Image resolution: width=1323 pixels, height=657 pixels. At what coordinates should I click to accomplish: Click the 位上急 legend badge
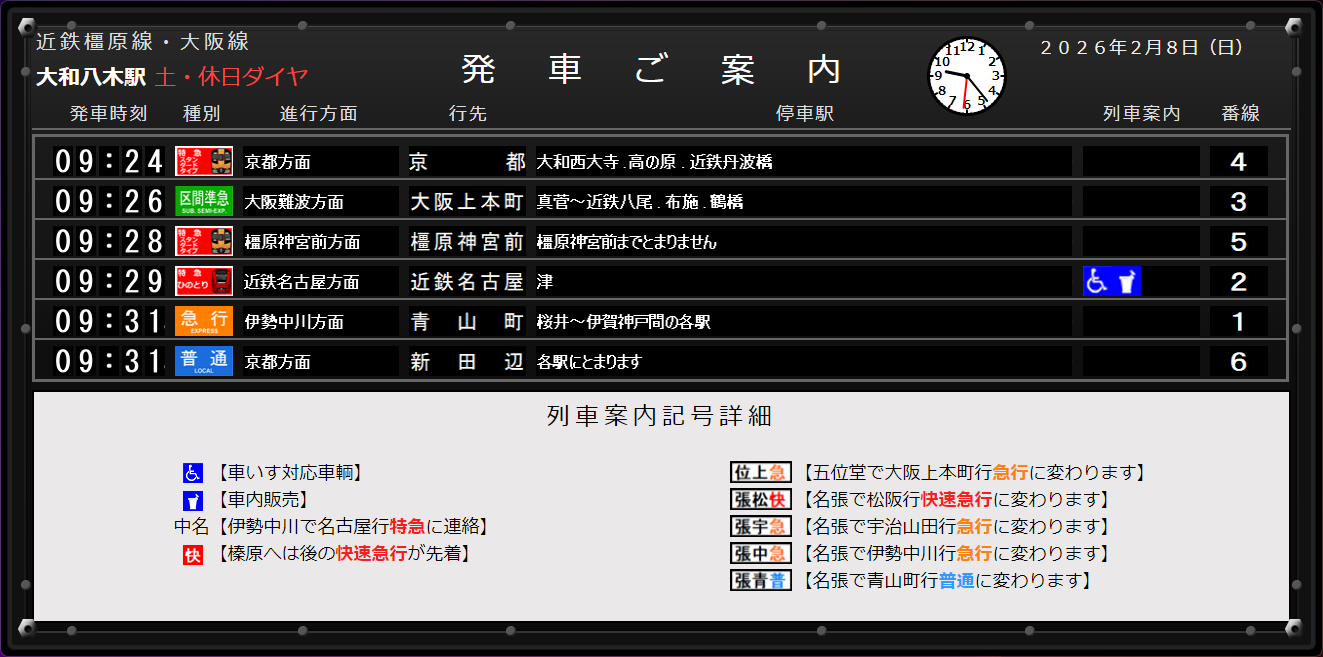click(760, 473)
